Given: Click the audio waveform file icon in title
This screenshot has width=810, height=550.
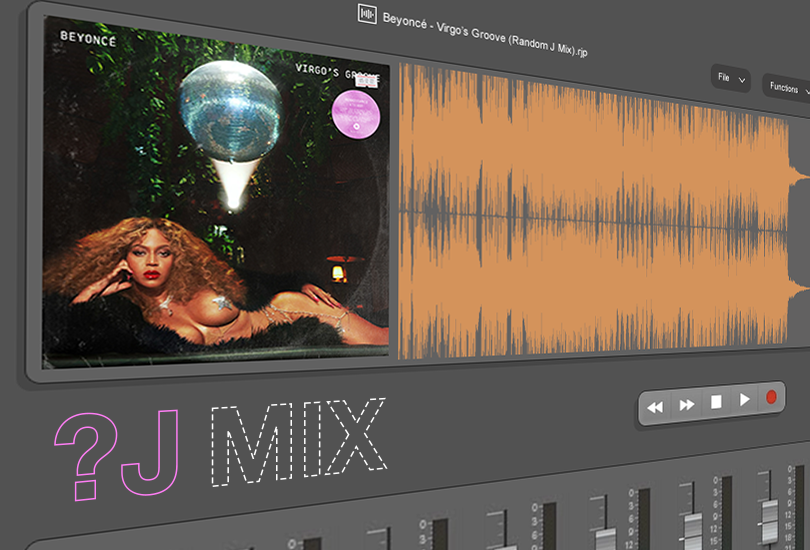Looking at the screenshot, I should pos(367,14).
